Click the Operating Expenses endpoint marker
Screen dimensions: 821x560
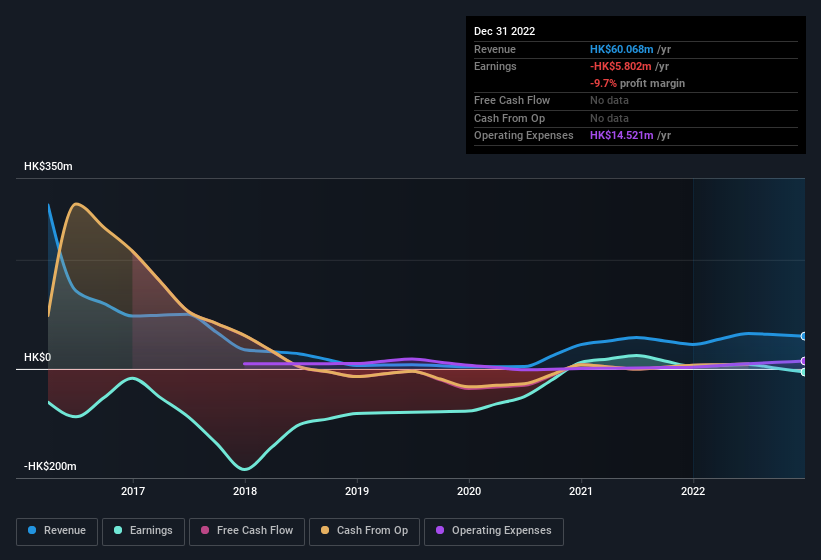coord(803,361)
